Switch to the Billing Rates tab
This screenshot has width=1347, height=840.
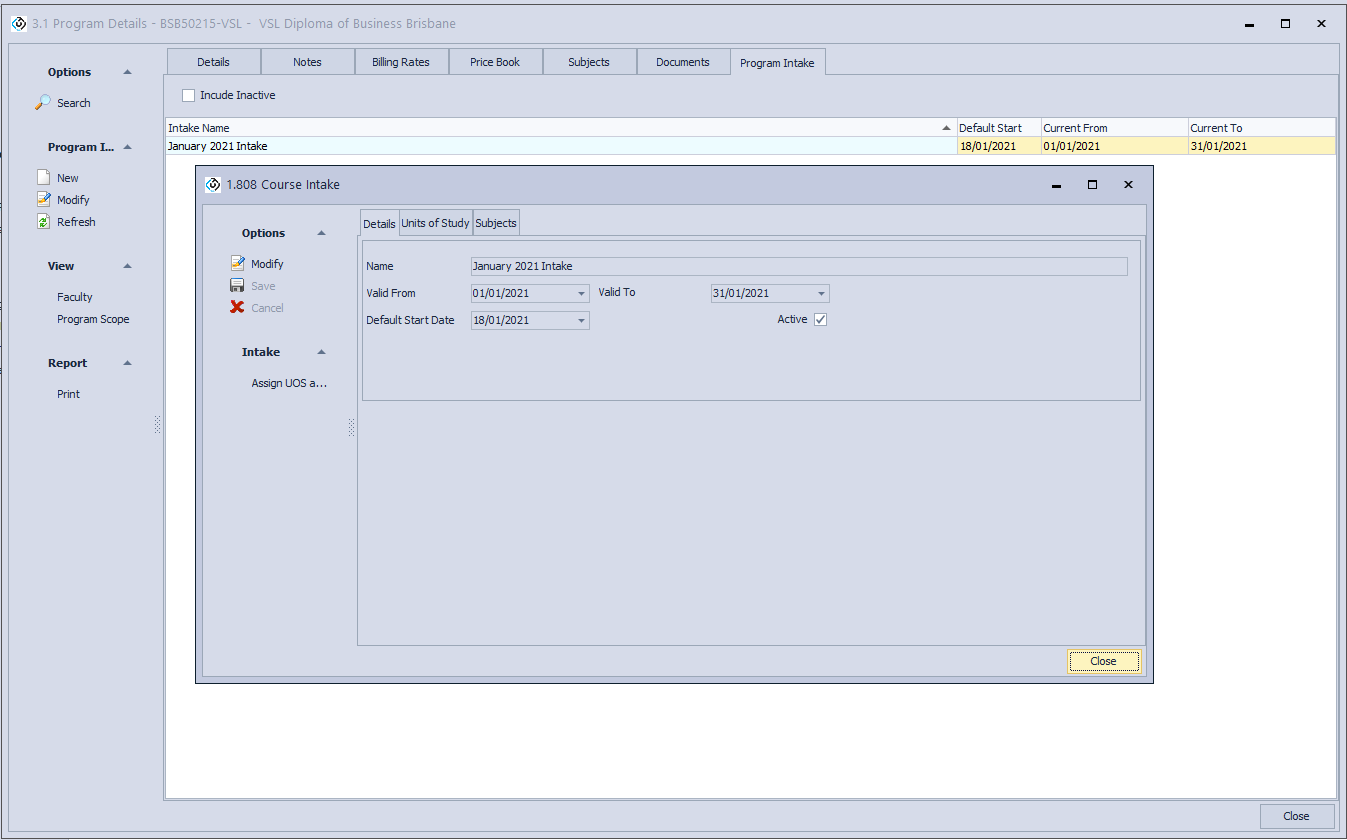click(x=401, y=62)
